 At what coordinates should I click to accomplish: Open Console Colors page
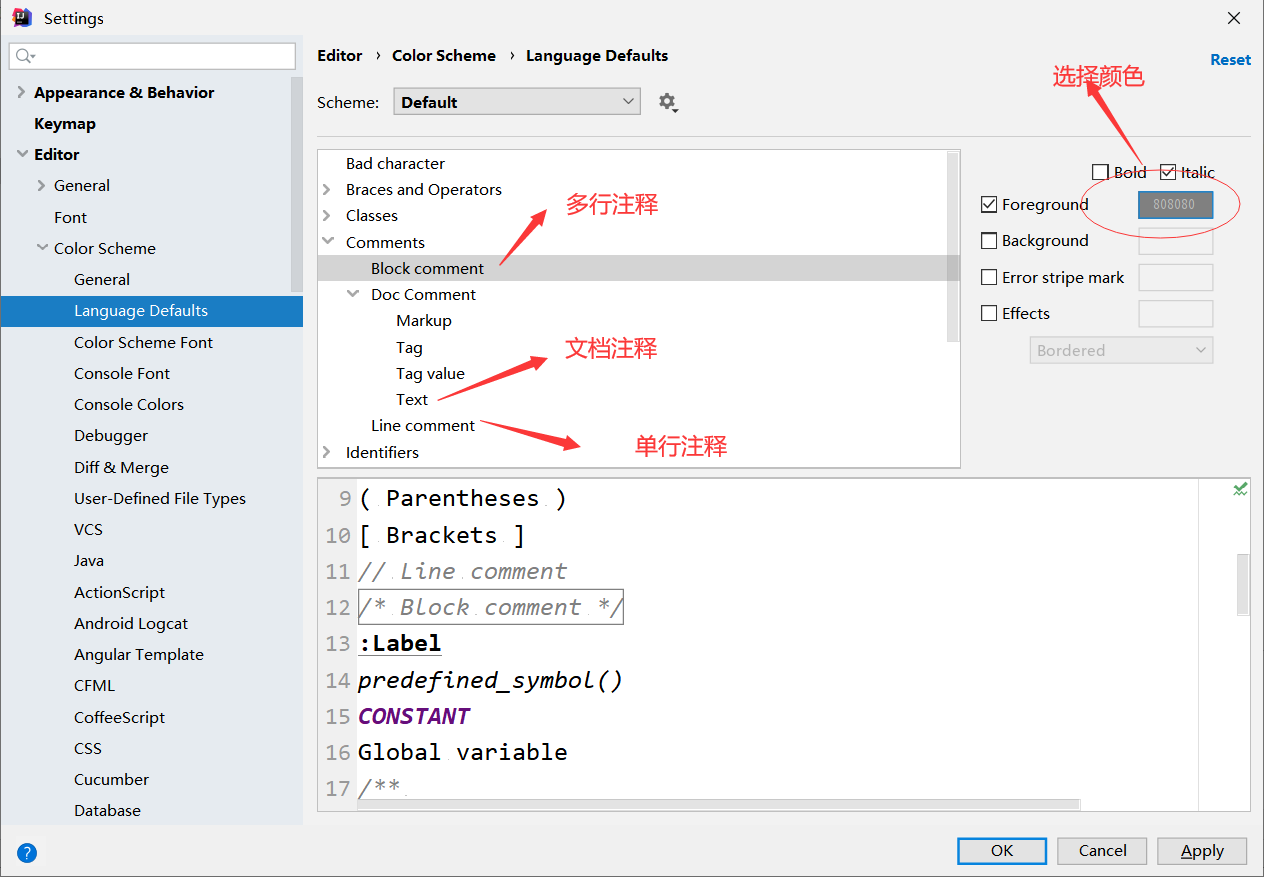129,404
